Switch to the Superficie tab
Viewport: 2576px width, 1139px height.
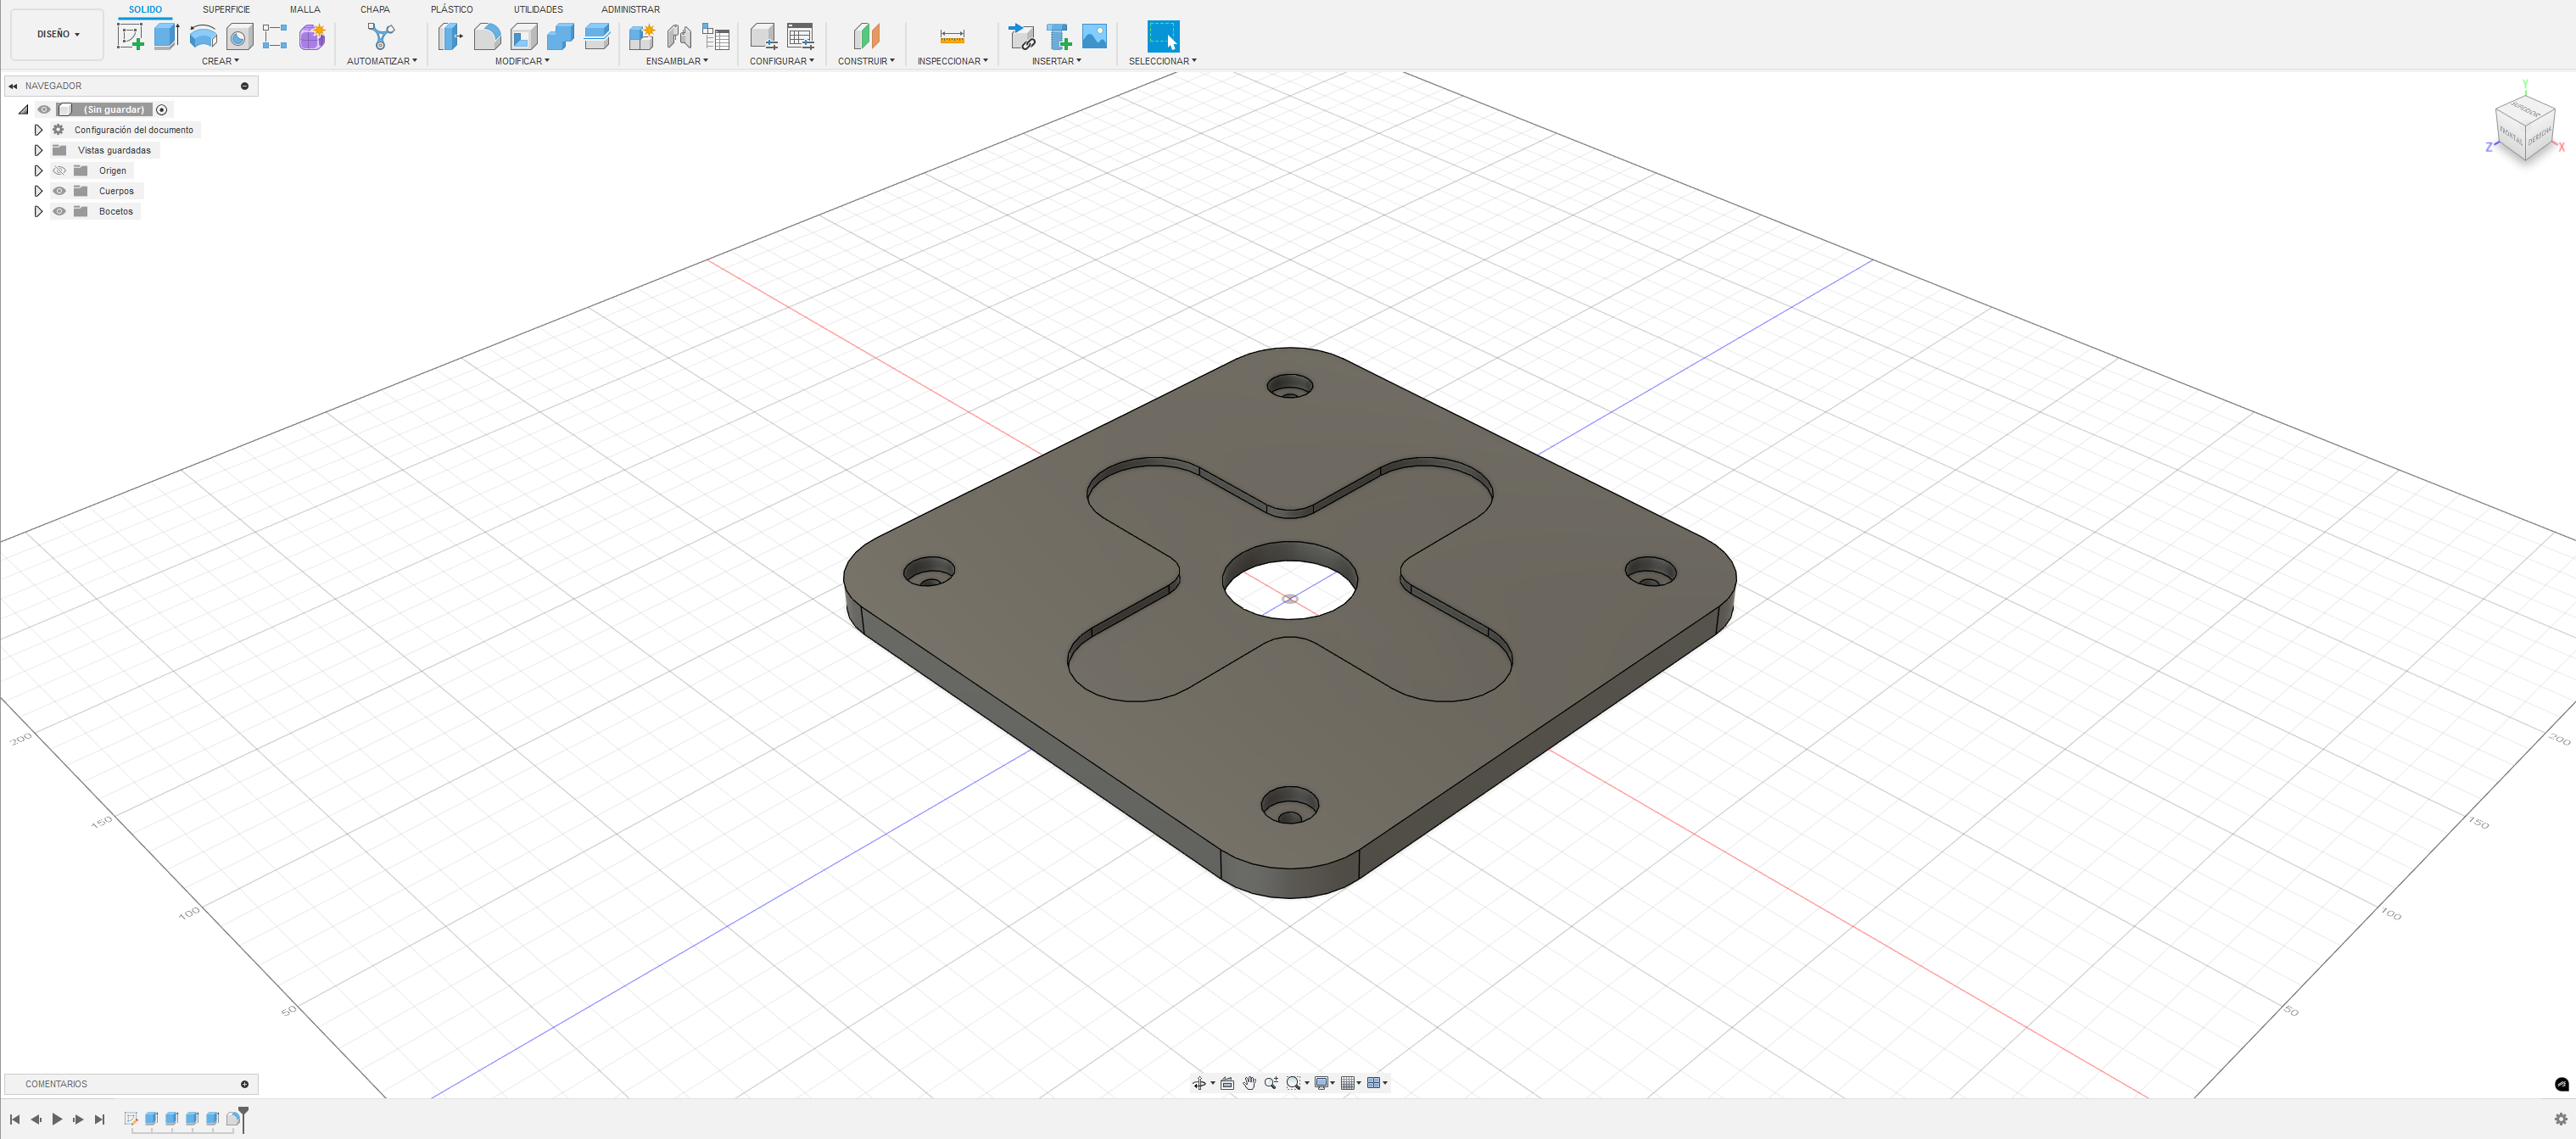[226, 10]
